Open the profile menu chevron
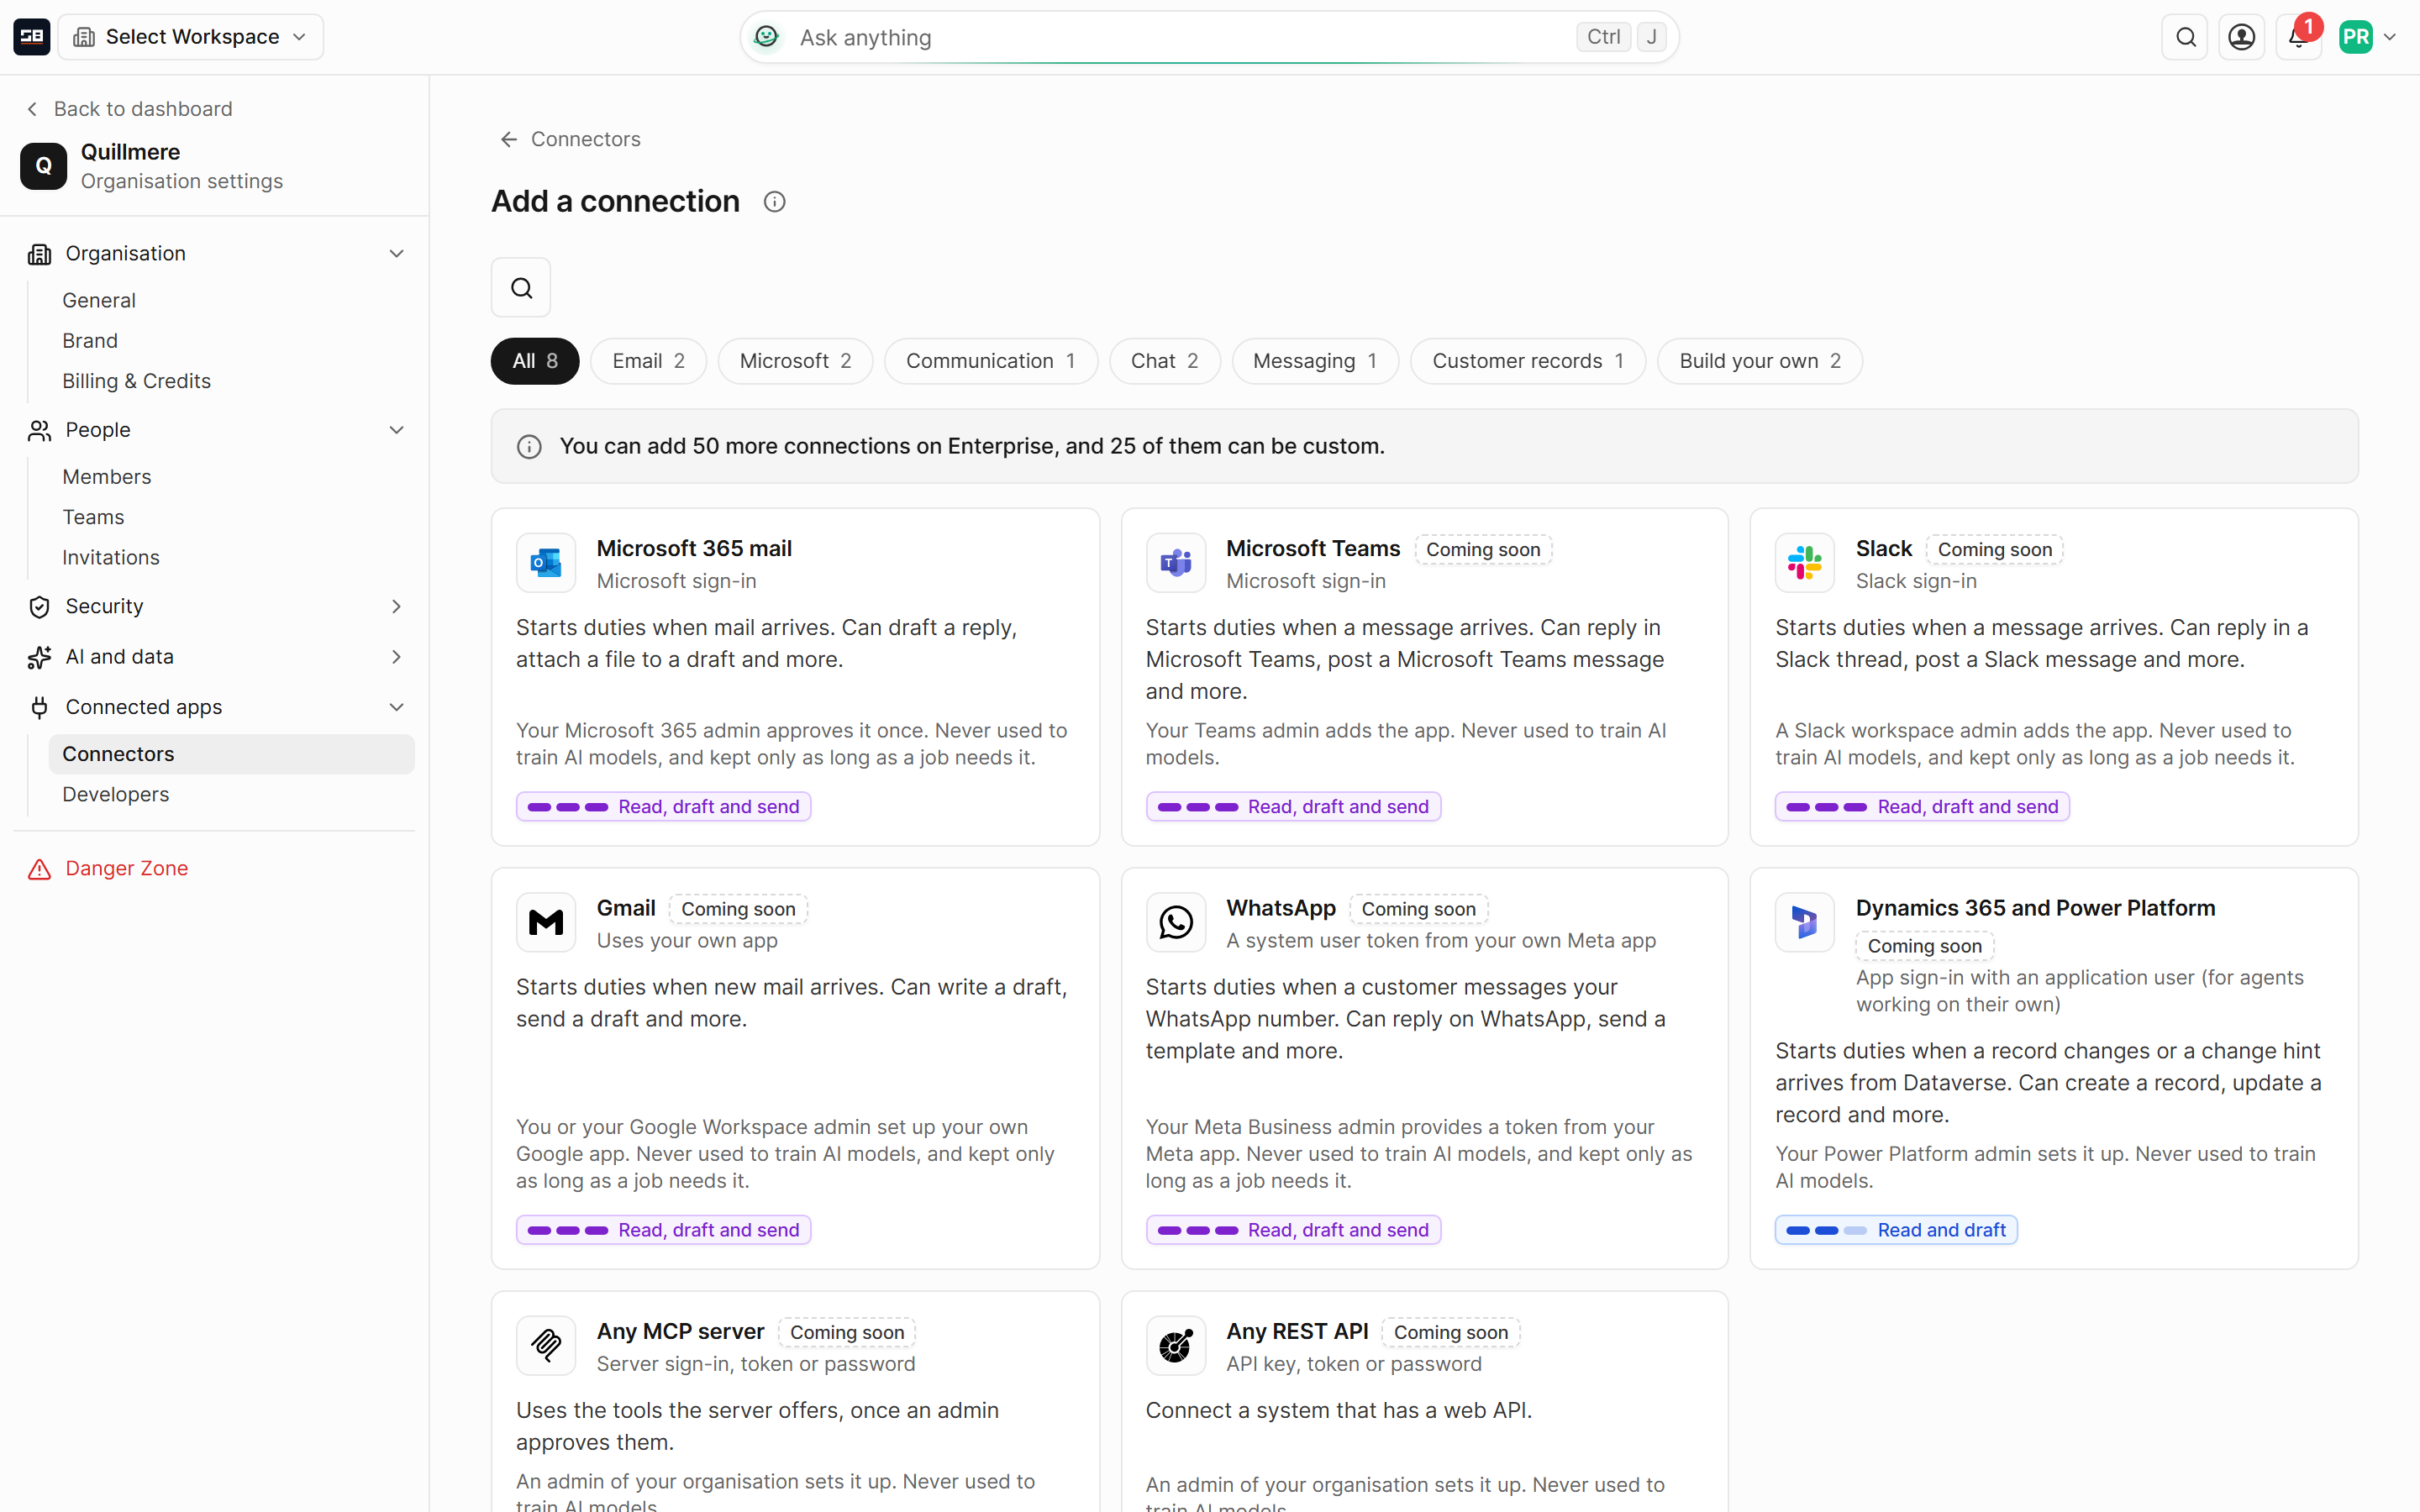Screen dimensions: 2420x1512 coord(2390,37)
